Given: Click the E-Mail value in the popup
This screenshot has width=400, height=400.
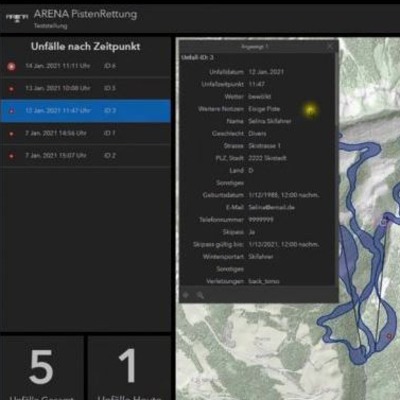Looking at the screenshot, I should coord(271,207).
